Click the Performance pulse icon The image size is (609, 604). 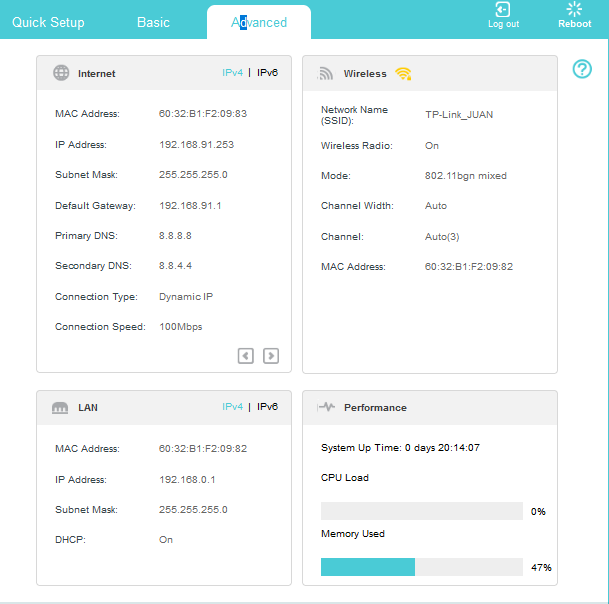[326, 408]
